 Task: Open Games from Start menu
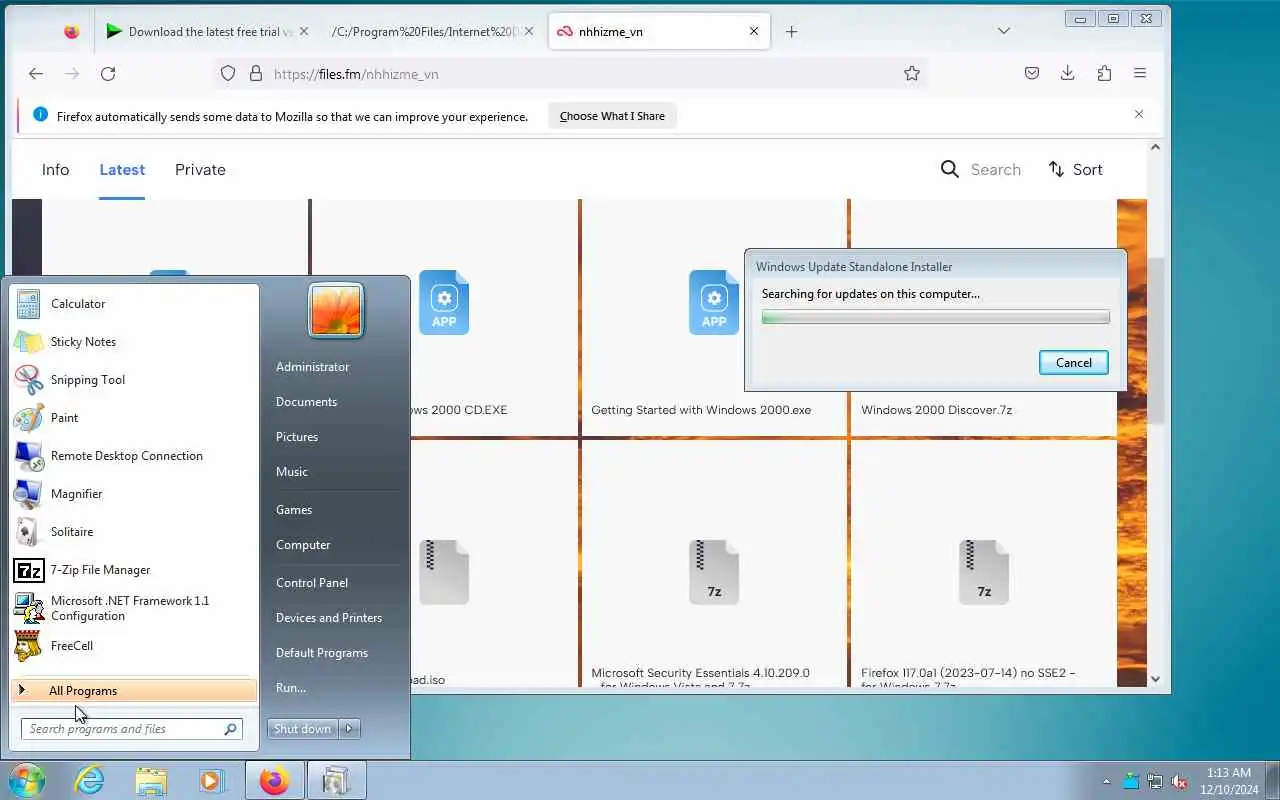294,510
